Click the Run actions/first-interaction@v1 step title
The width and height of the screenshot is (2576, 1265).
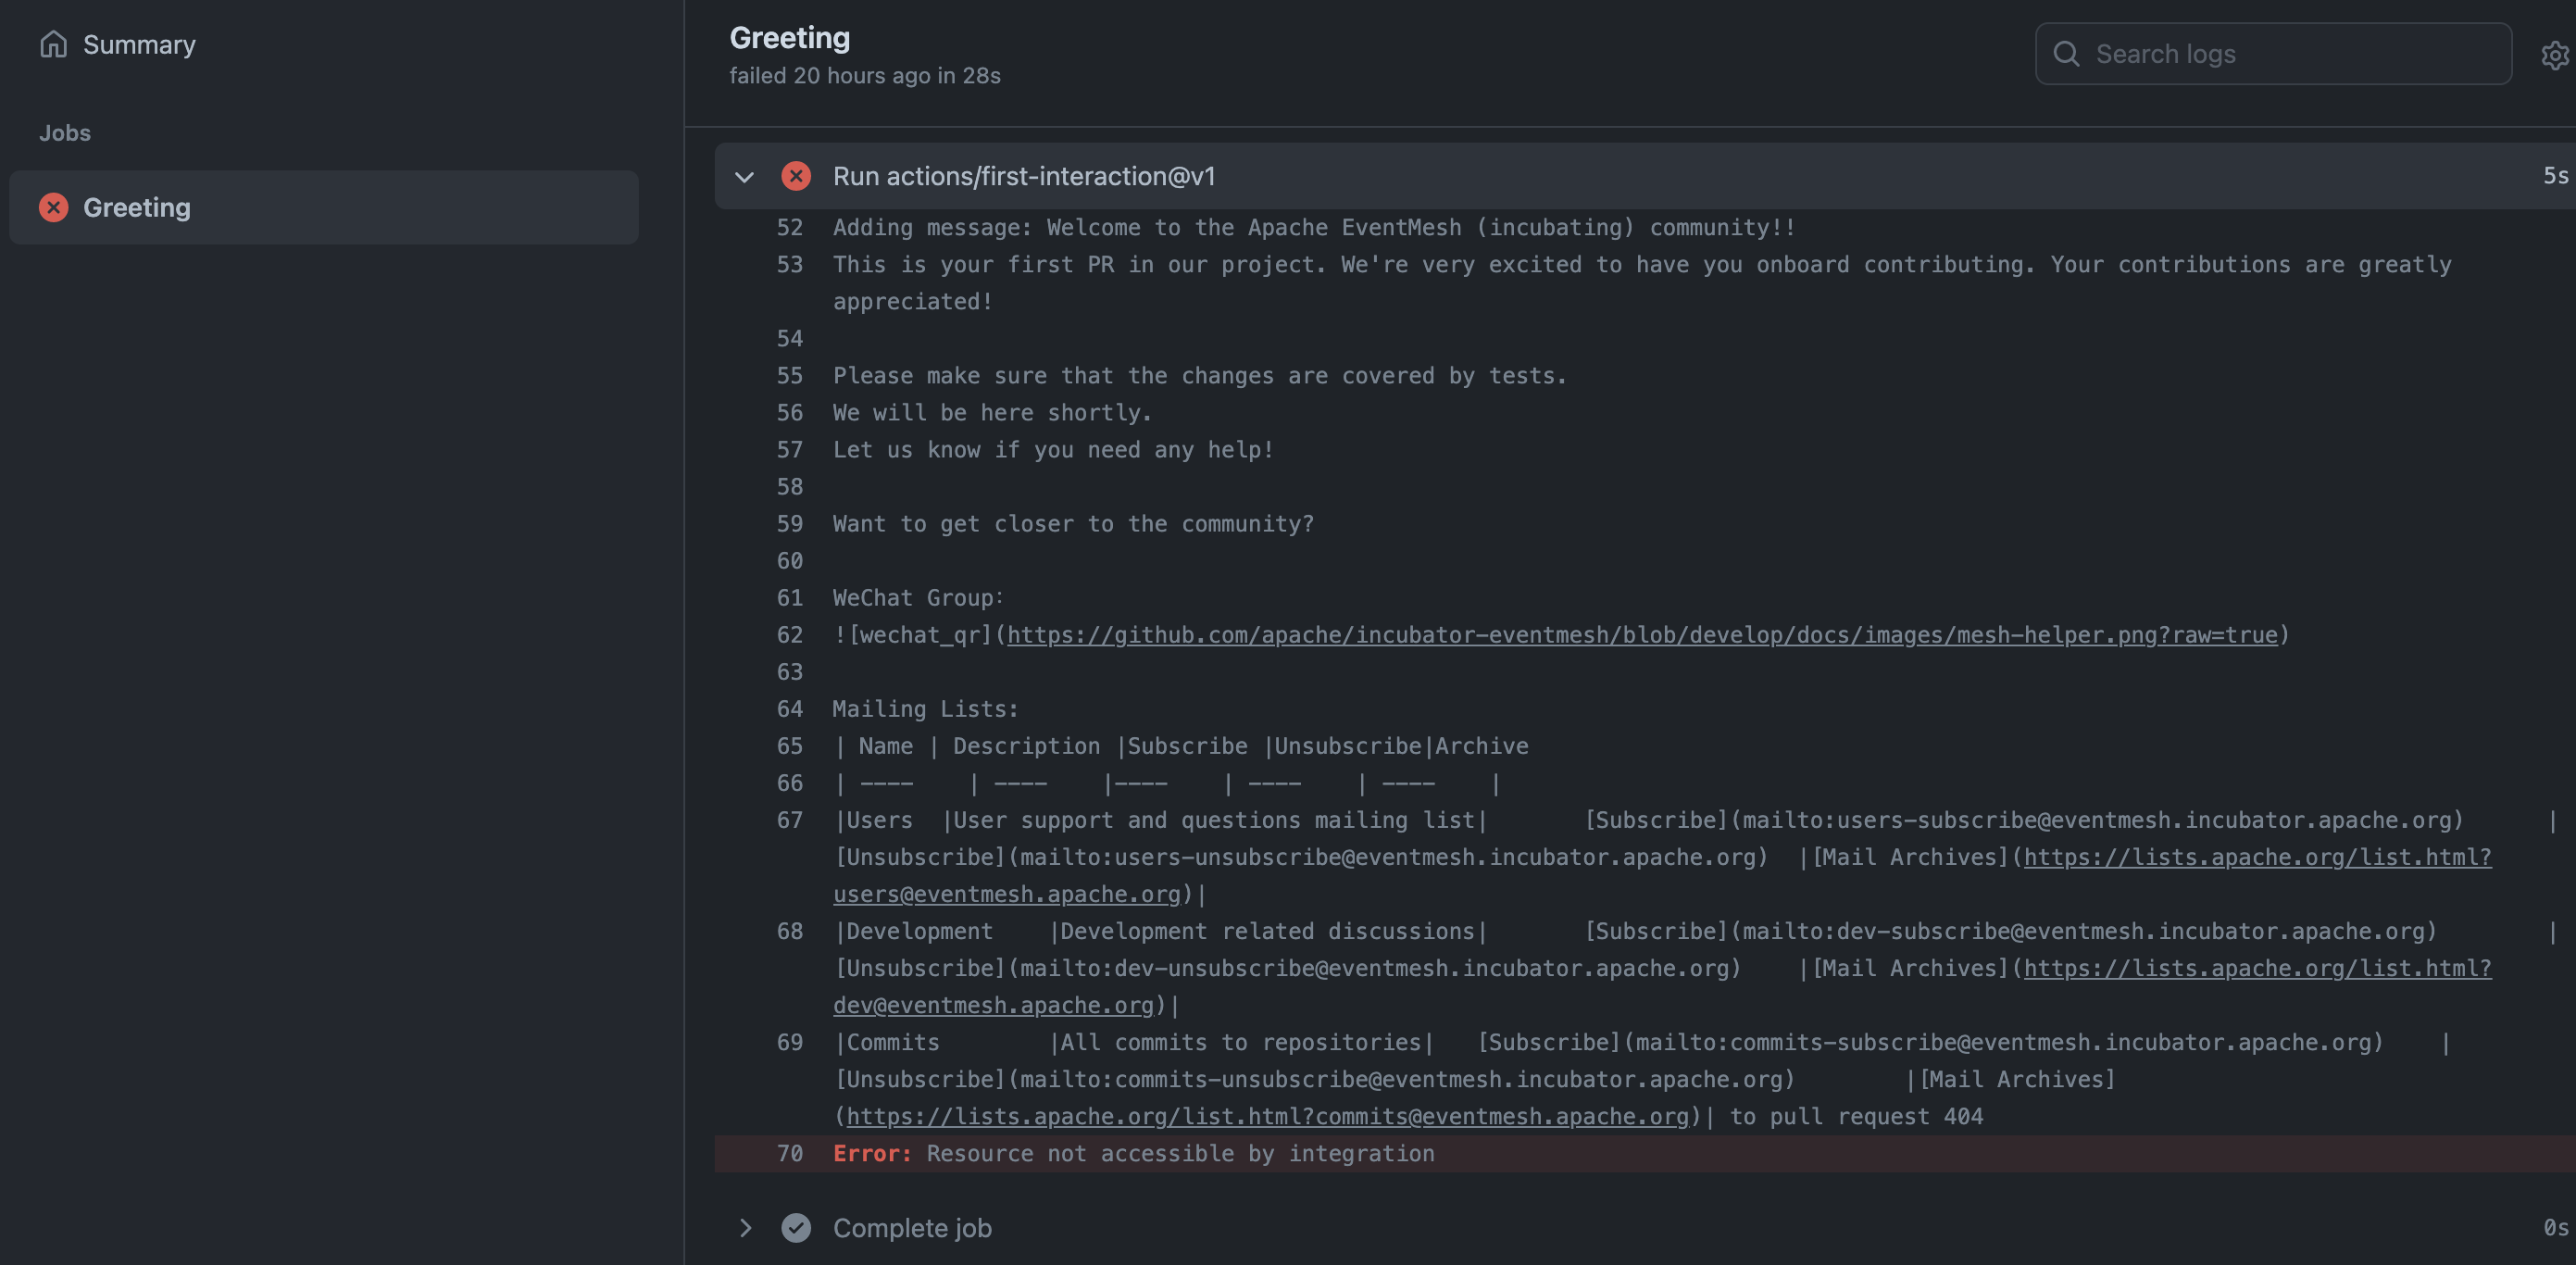(x=1023, y=176)
